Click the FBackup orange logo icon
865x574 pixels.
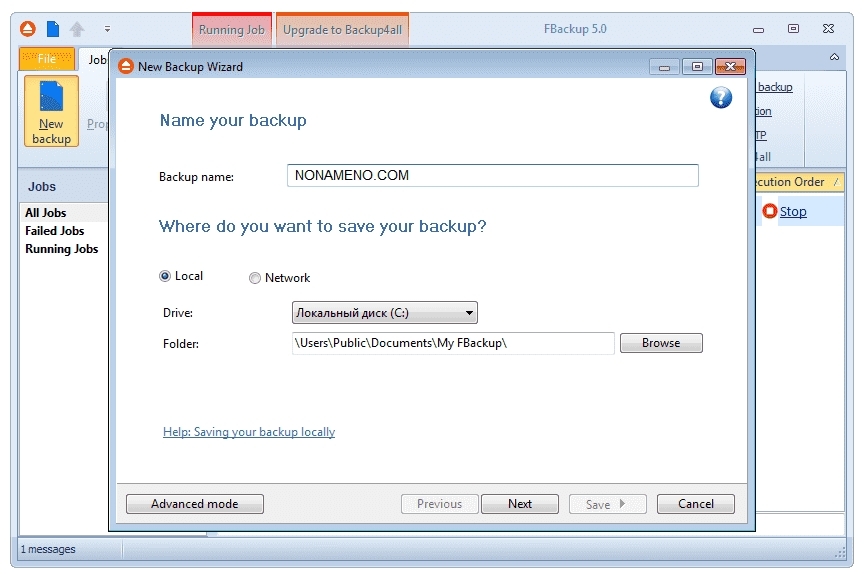pyautogui.click(x=28, y=29)
